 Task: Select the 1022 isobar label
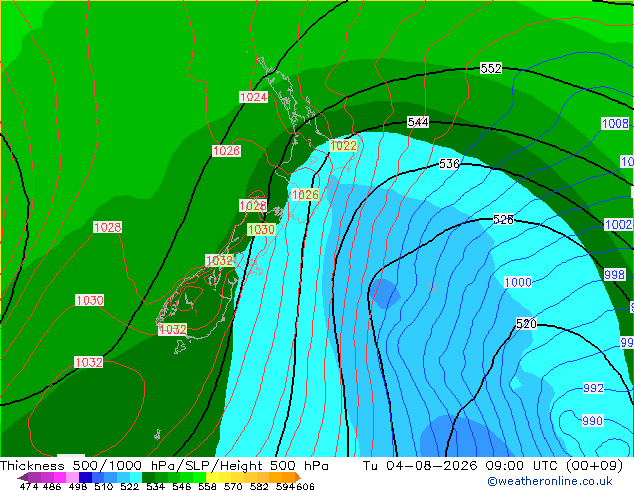[x=343, y=146]
